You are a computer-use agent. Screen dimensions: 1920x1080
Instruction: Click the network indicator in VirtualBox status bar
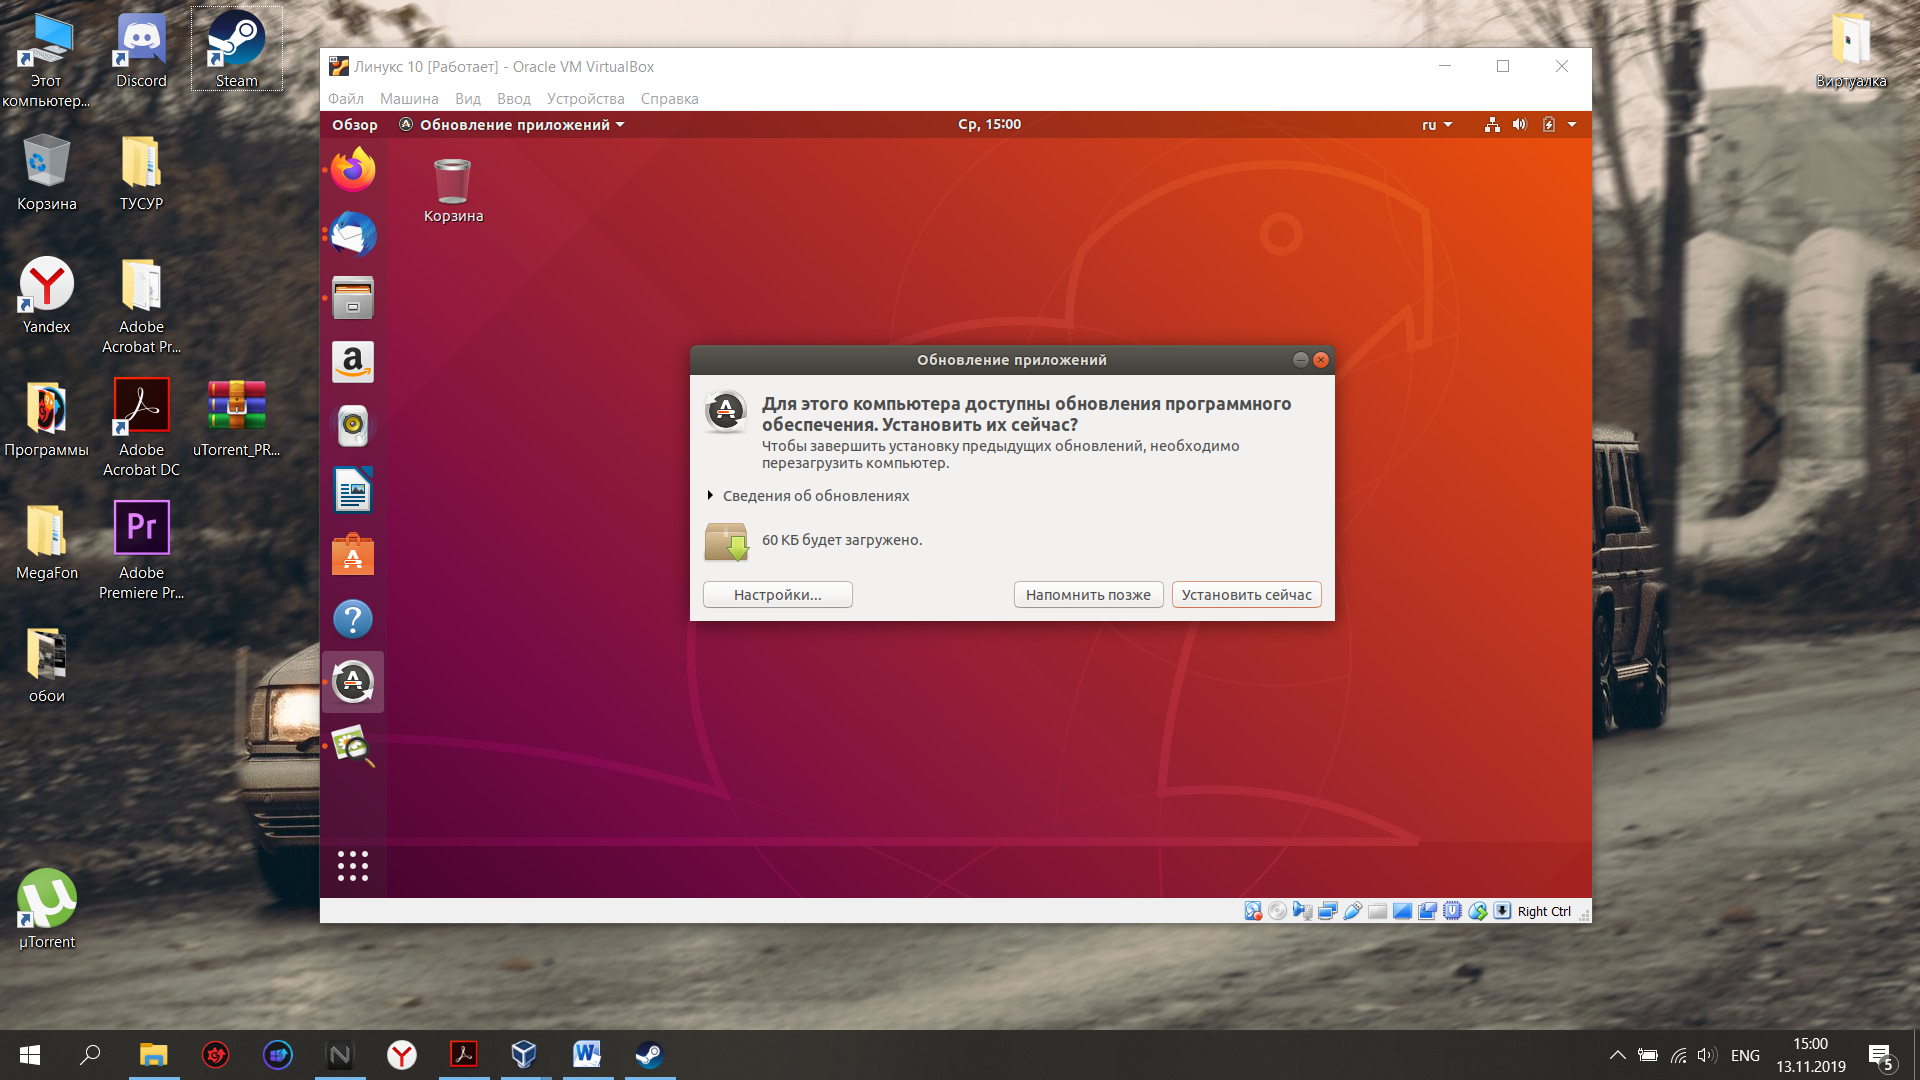pyautogui.click(x=1328, y=911)
